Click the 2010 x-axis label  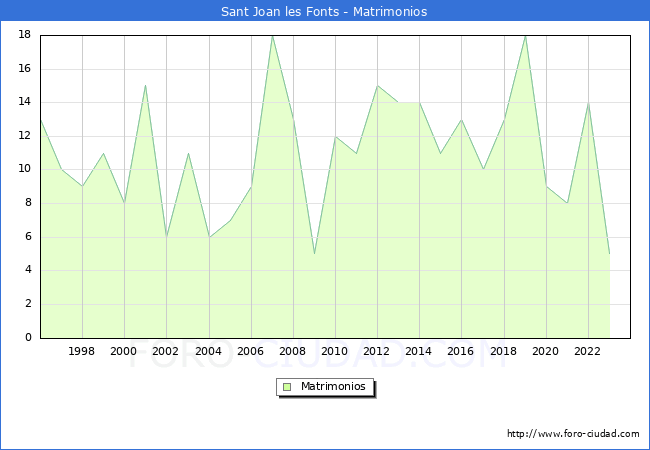point(335,351)
